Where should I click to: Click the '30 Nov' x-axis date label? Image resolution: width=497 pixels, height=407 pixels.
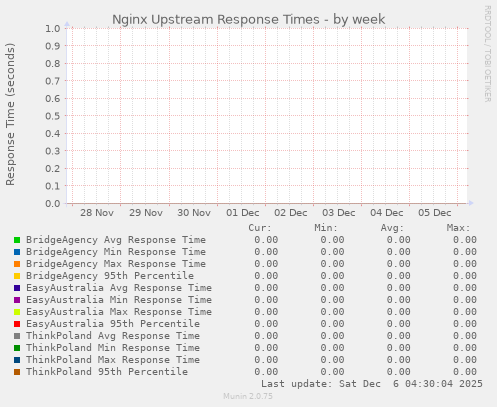pos(194,213)
